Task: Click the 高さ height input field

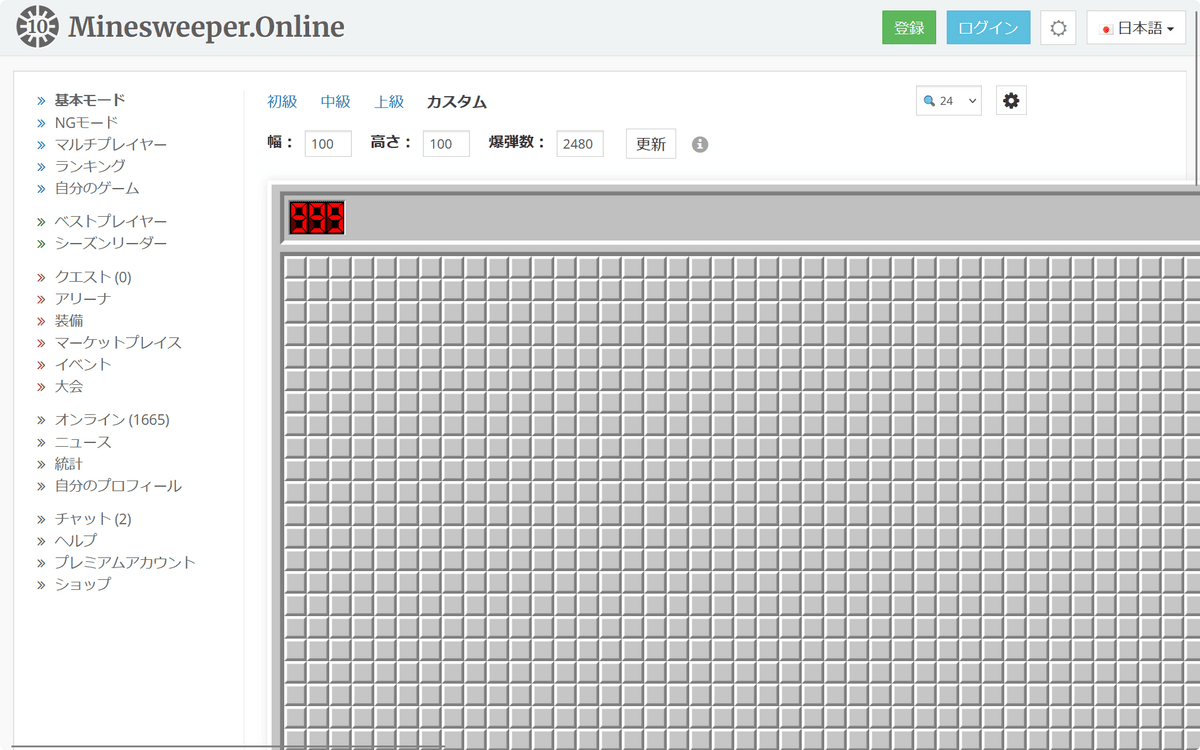Action: pos(446,144)
